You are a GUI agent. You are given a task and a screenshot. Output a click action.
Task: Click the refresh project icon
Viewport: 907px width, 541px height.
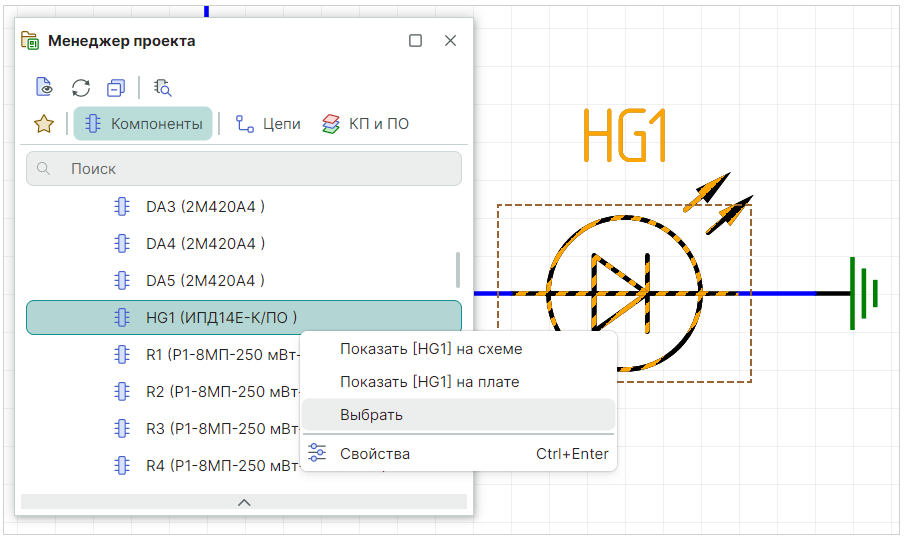point(81,87)
